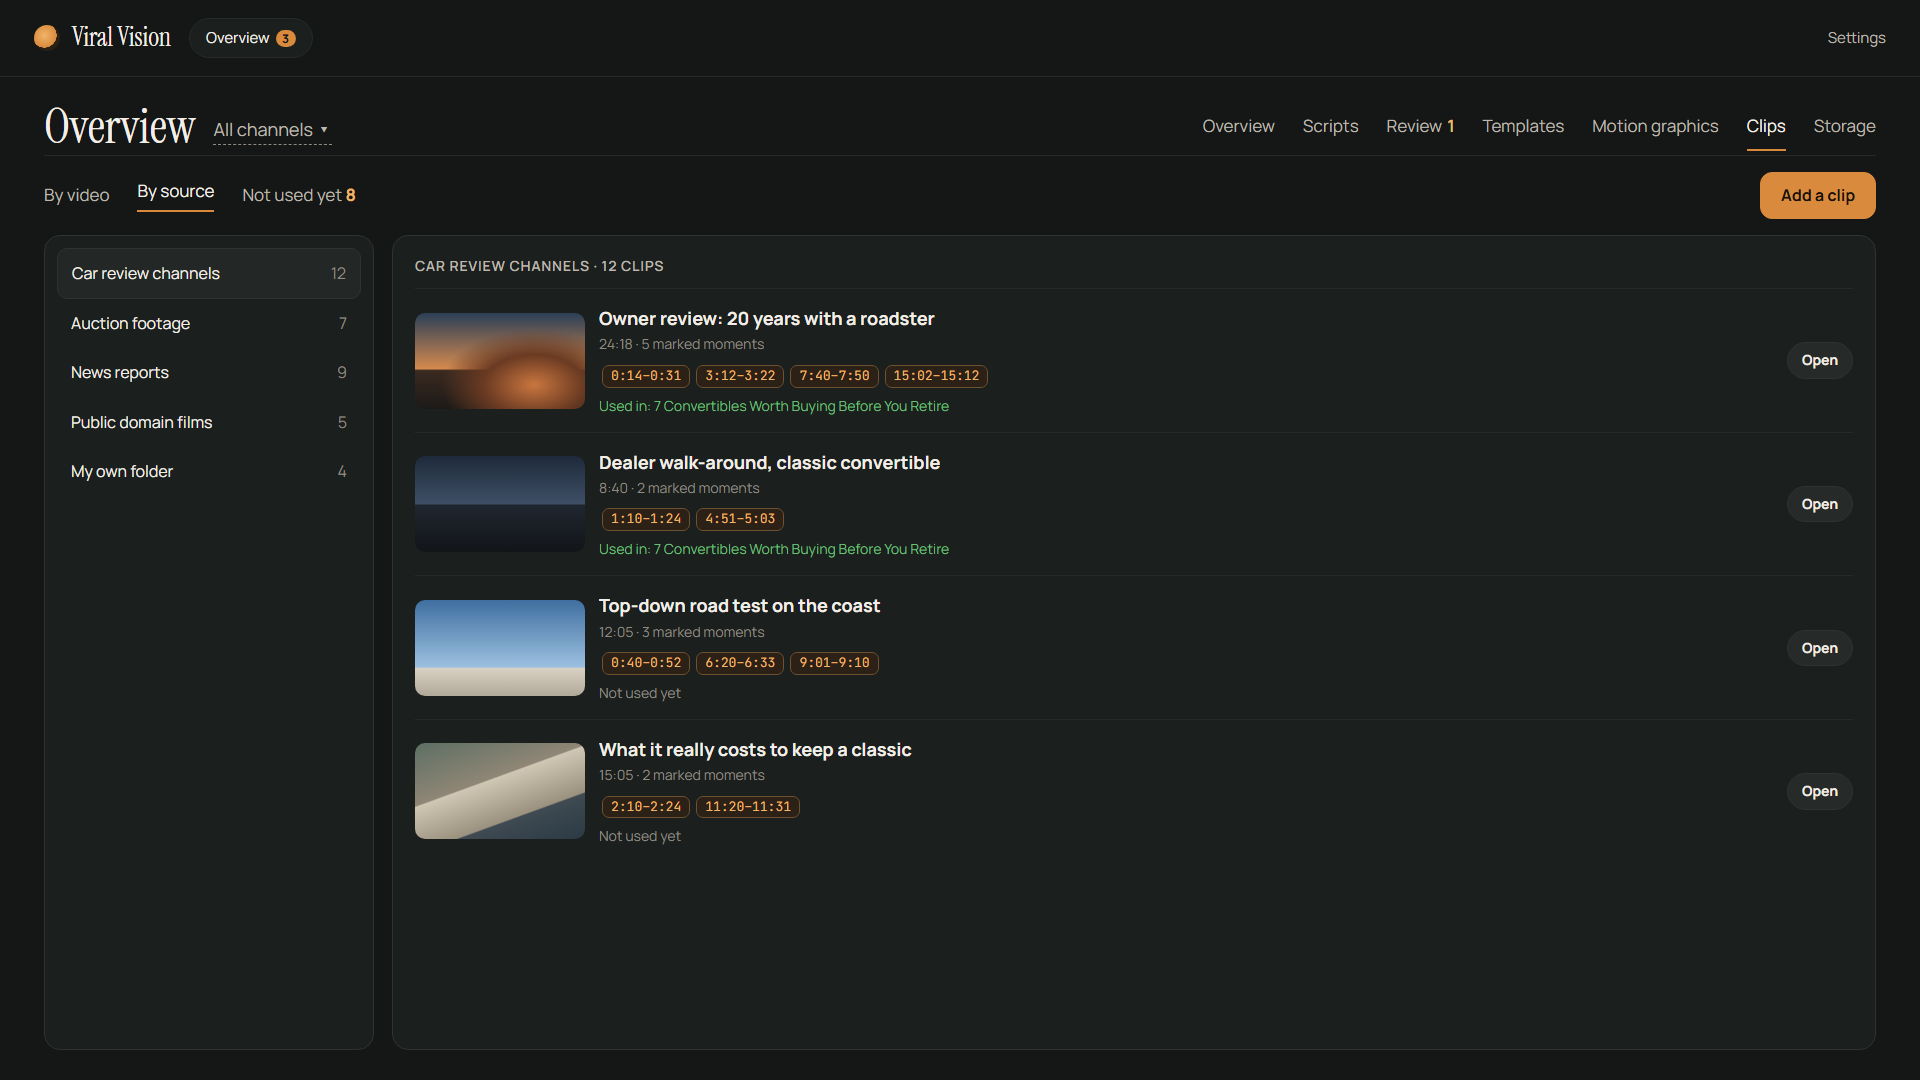Jump to marked moment 4:51–5:03
This screenshot has width=1920, height=1080.
coord(740,519)
